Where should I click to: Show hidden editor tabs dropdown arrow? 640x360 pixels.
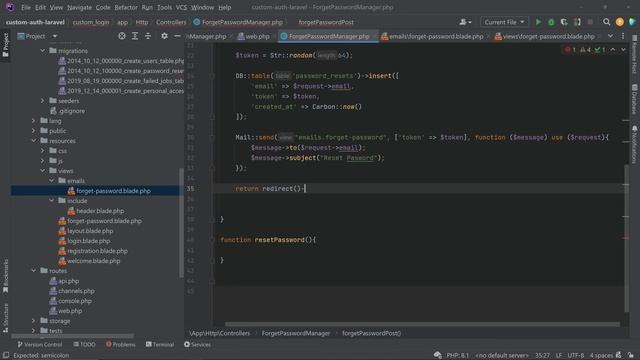click(x=610, y=36)
